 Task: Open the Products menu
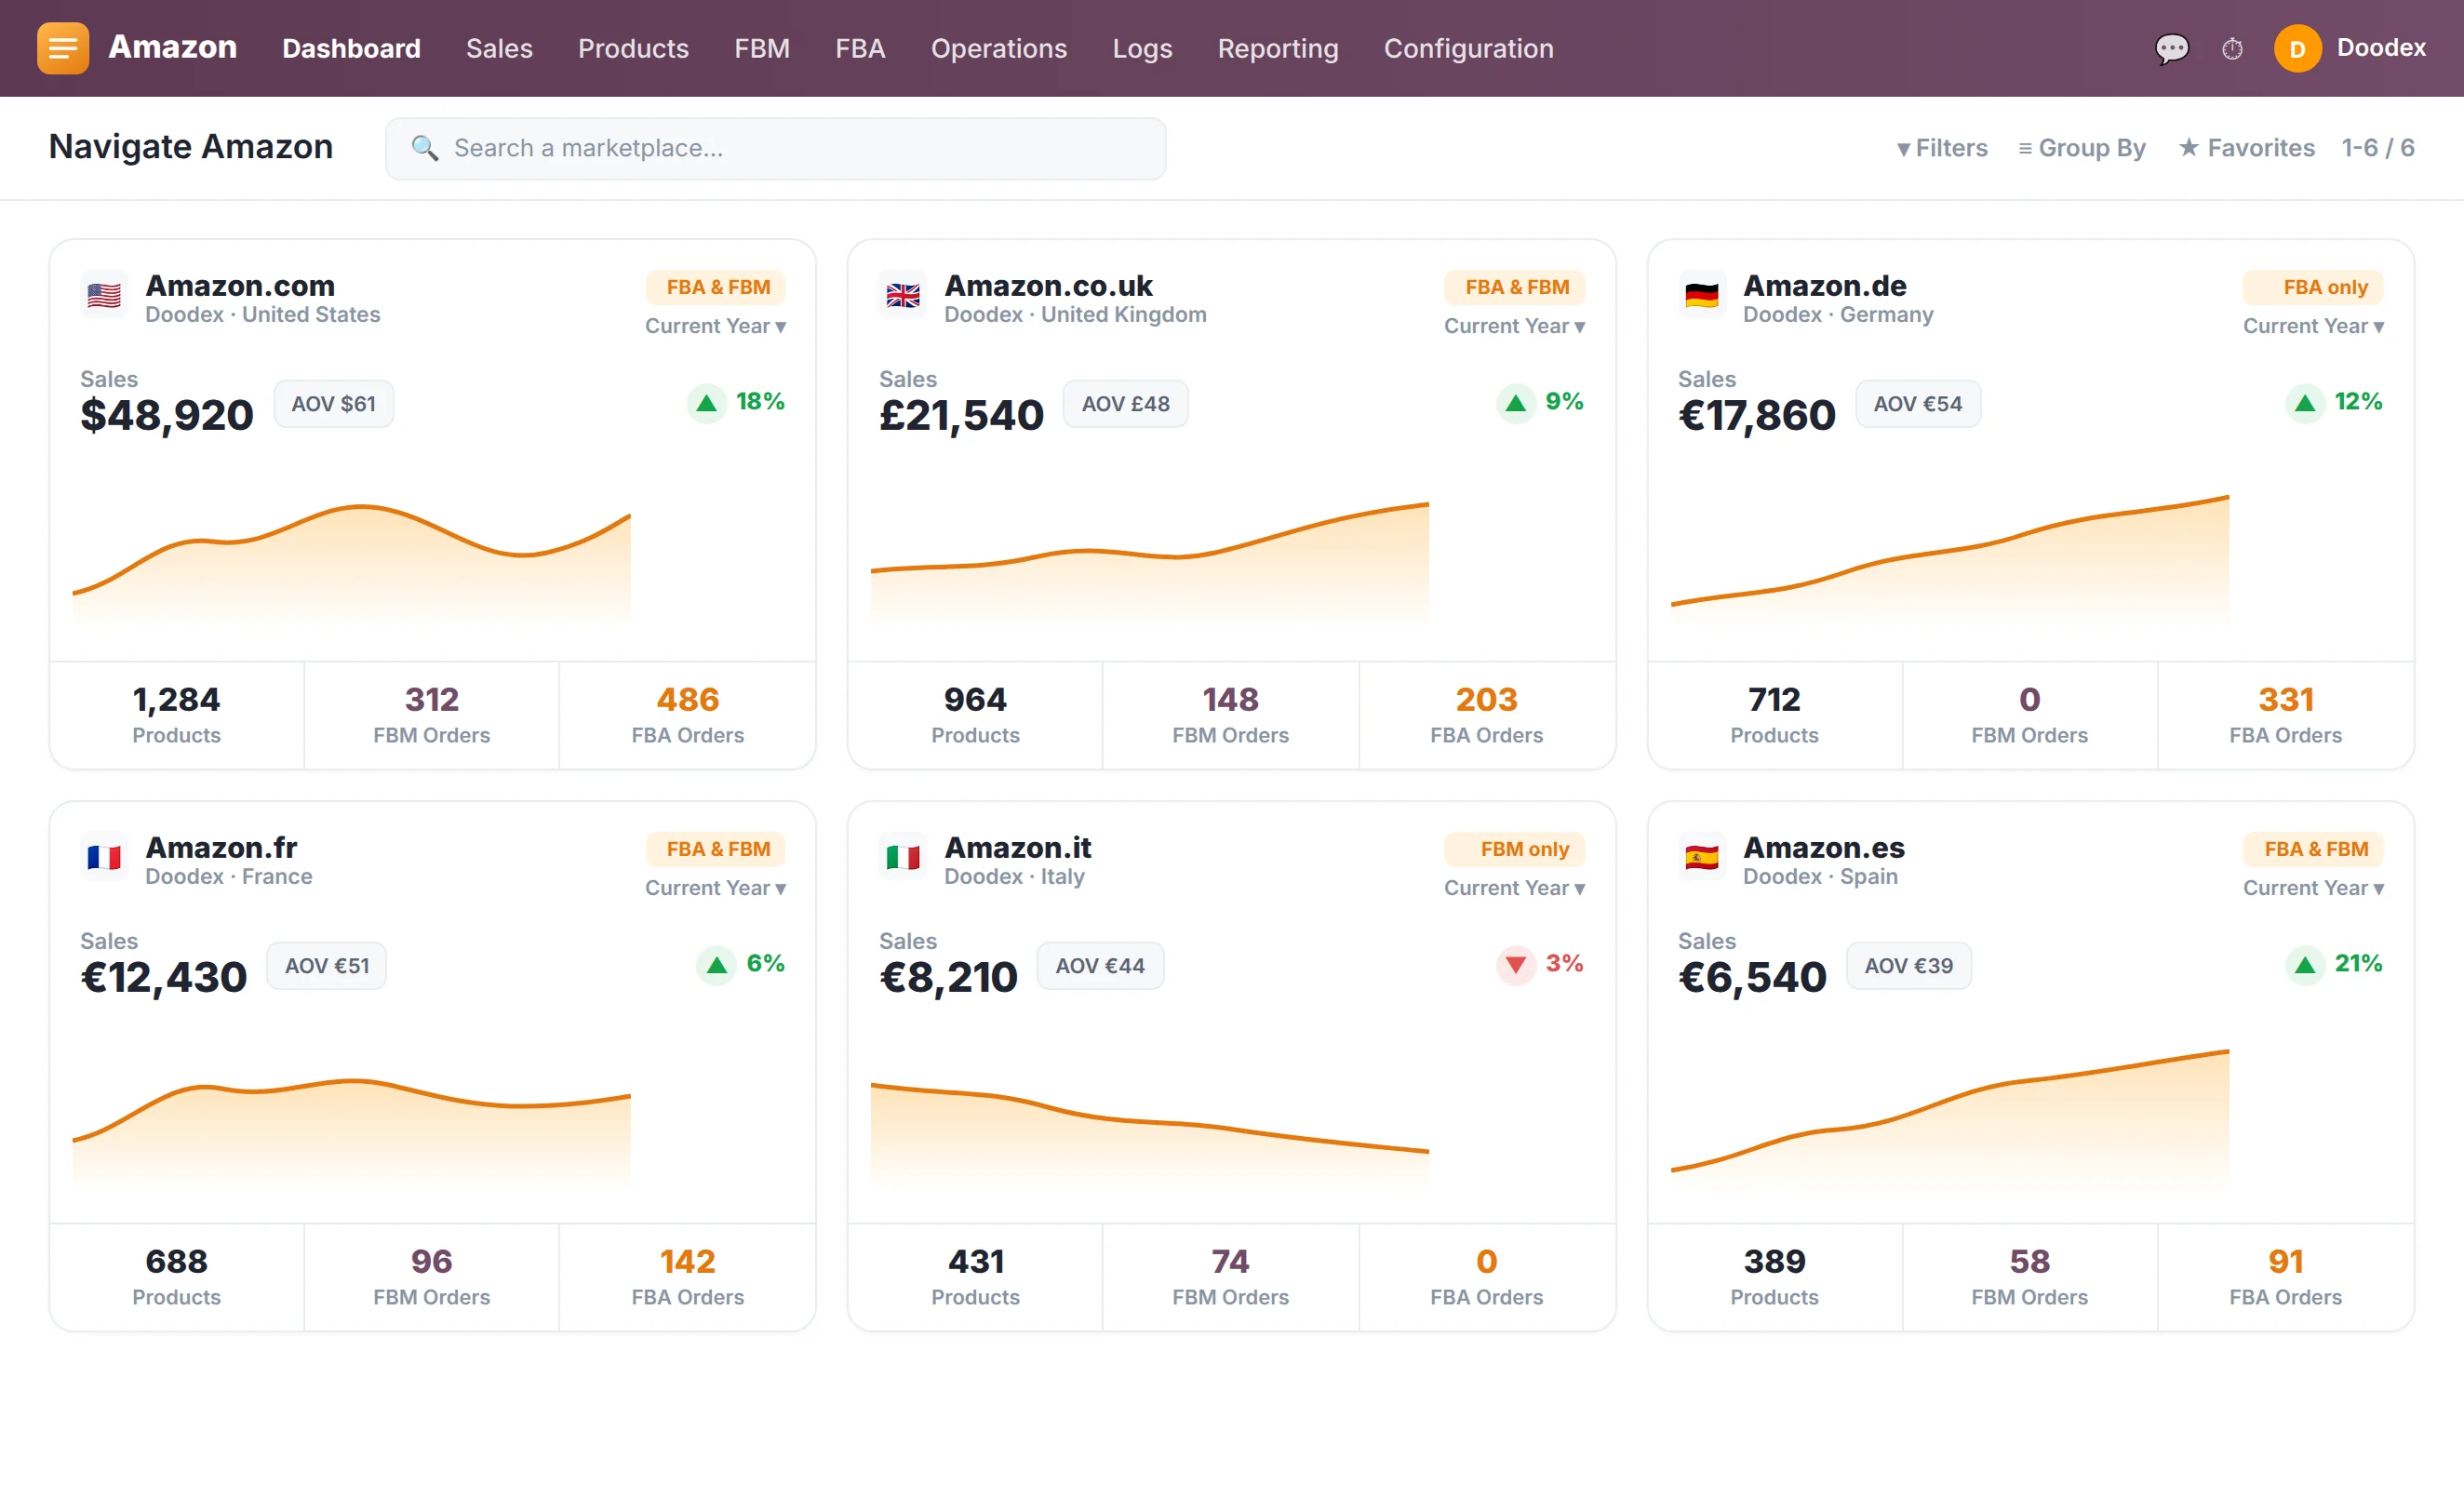click(633, 48)
